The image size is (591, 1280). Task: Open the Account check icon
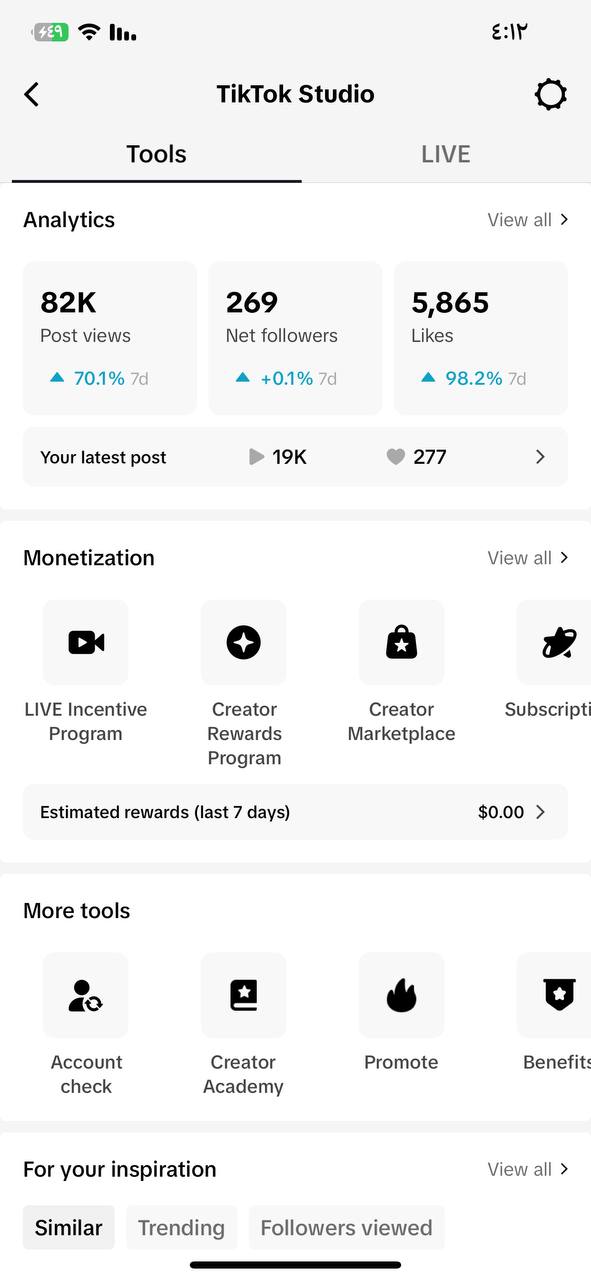coord(86,995)
